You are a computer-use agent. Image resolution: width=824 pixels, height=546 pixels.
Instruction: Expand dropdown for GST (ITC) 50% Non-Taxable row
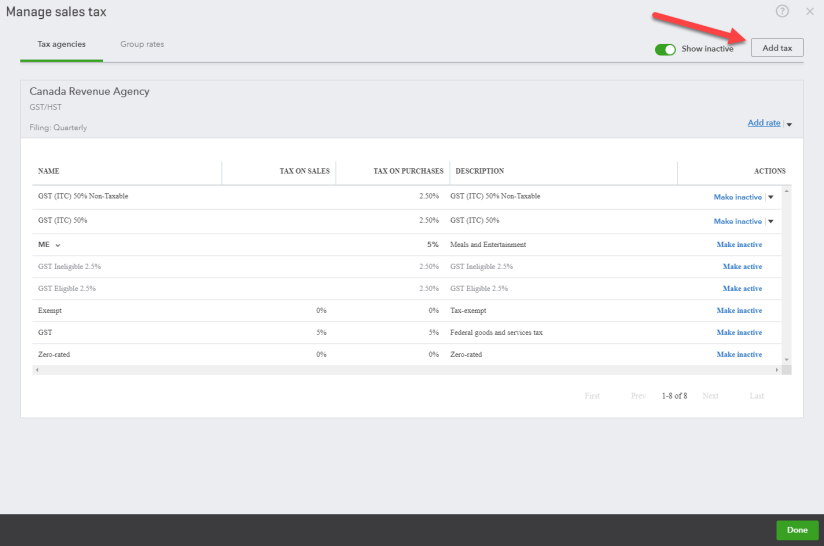(x=770, y=197)
